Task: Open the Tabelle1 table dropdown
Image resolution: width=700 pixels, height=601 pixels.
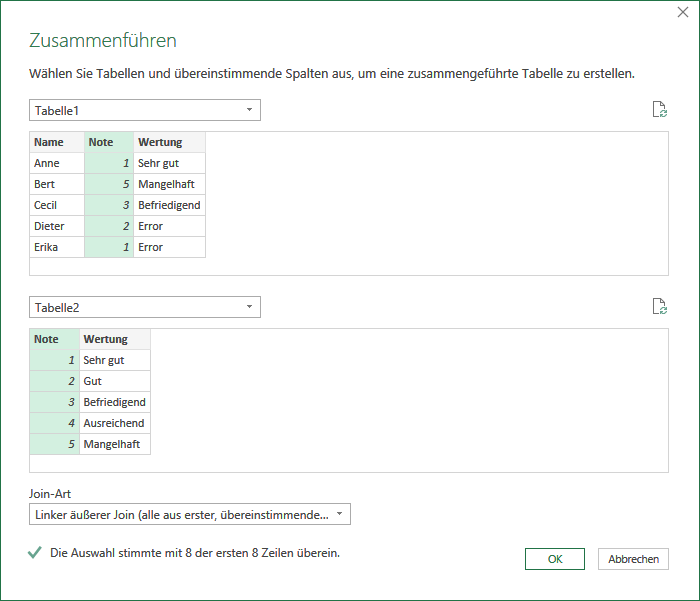Action: point(145,110)
